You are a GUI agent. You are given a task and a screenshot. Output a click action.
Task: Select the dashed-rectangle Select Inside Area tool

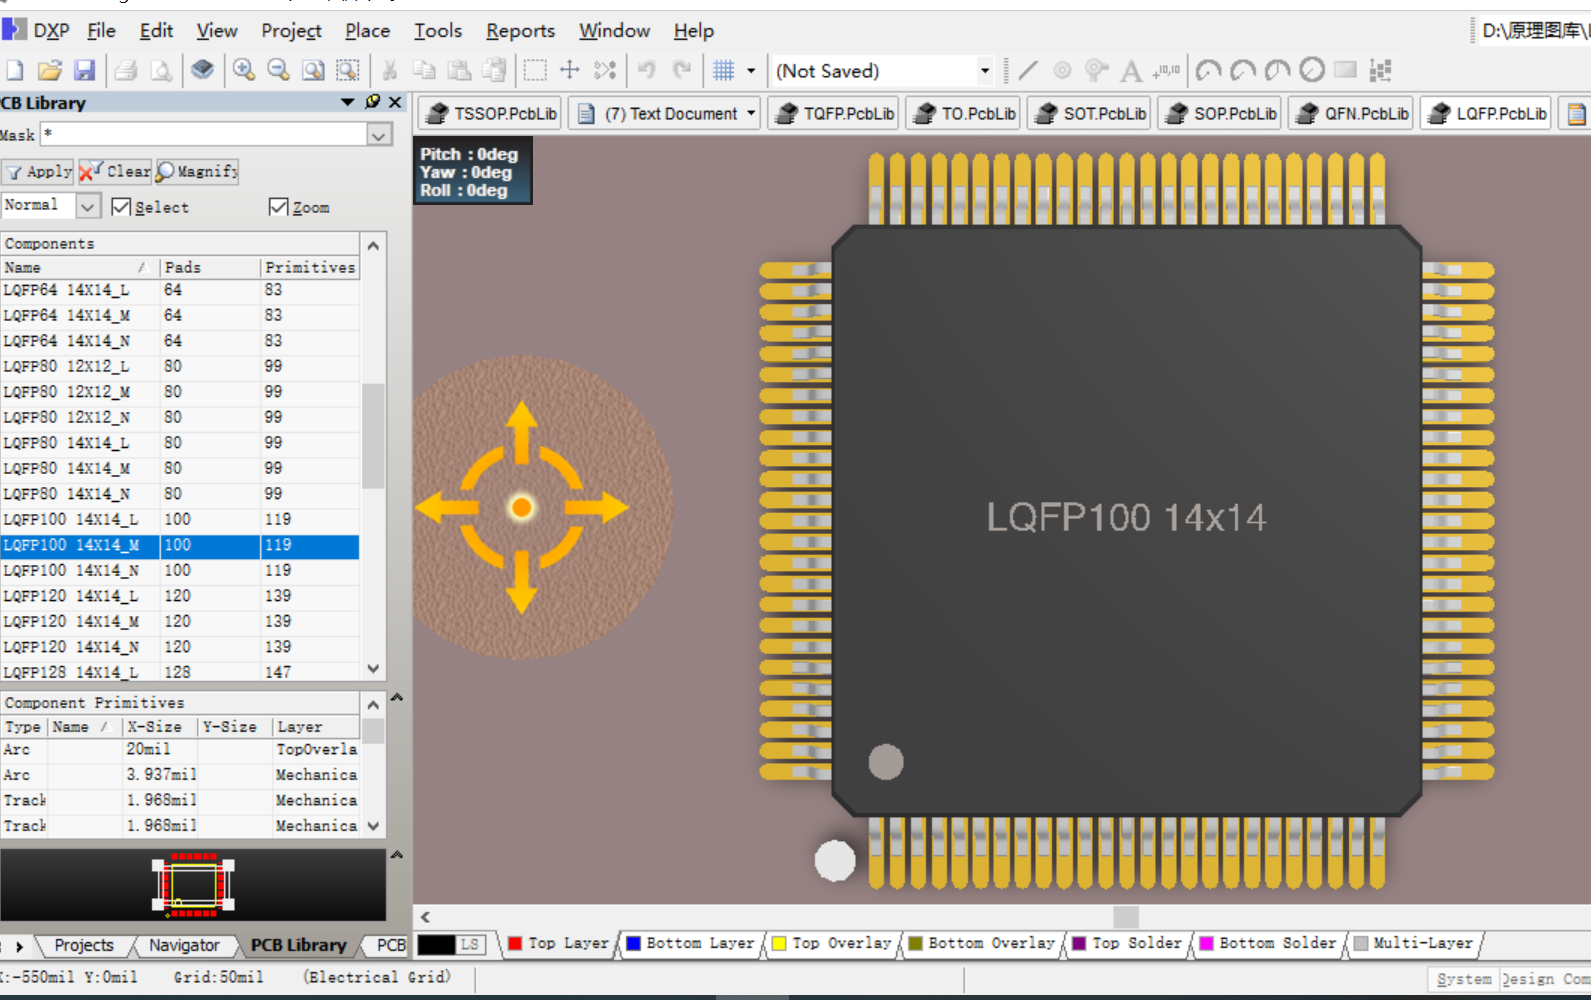(x=535, y=70)
